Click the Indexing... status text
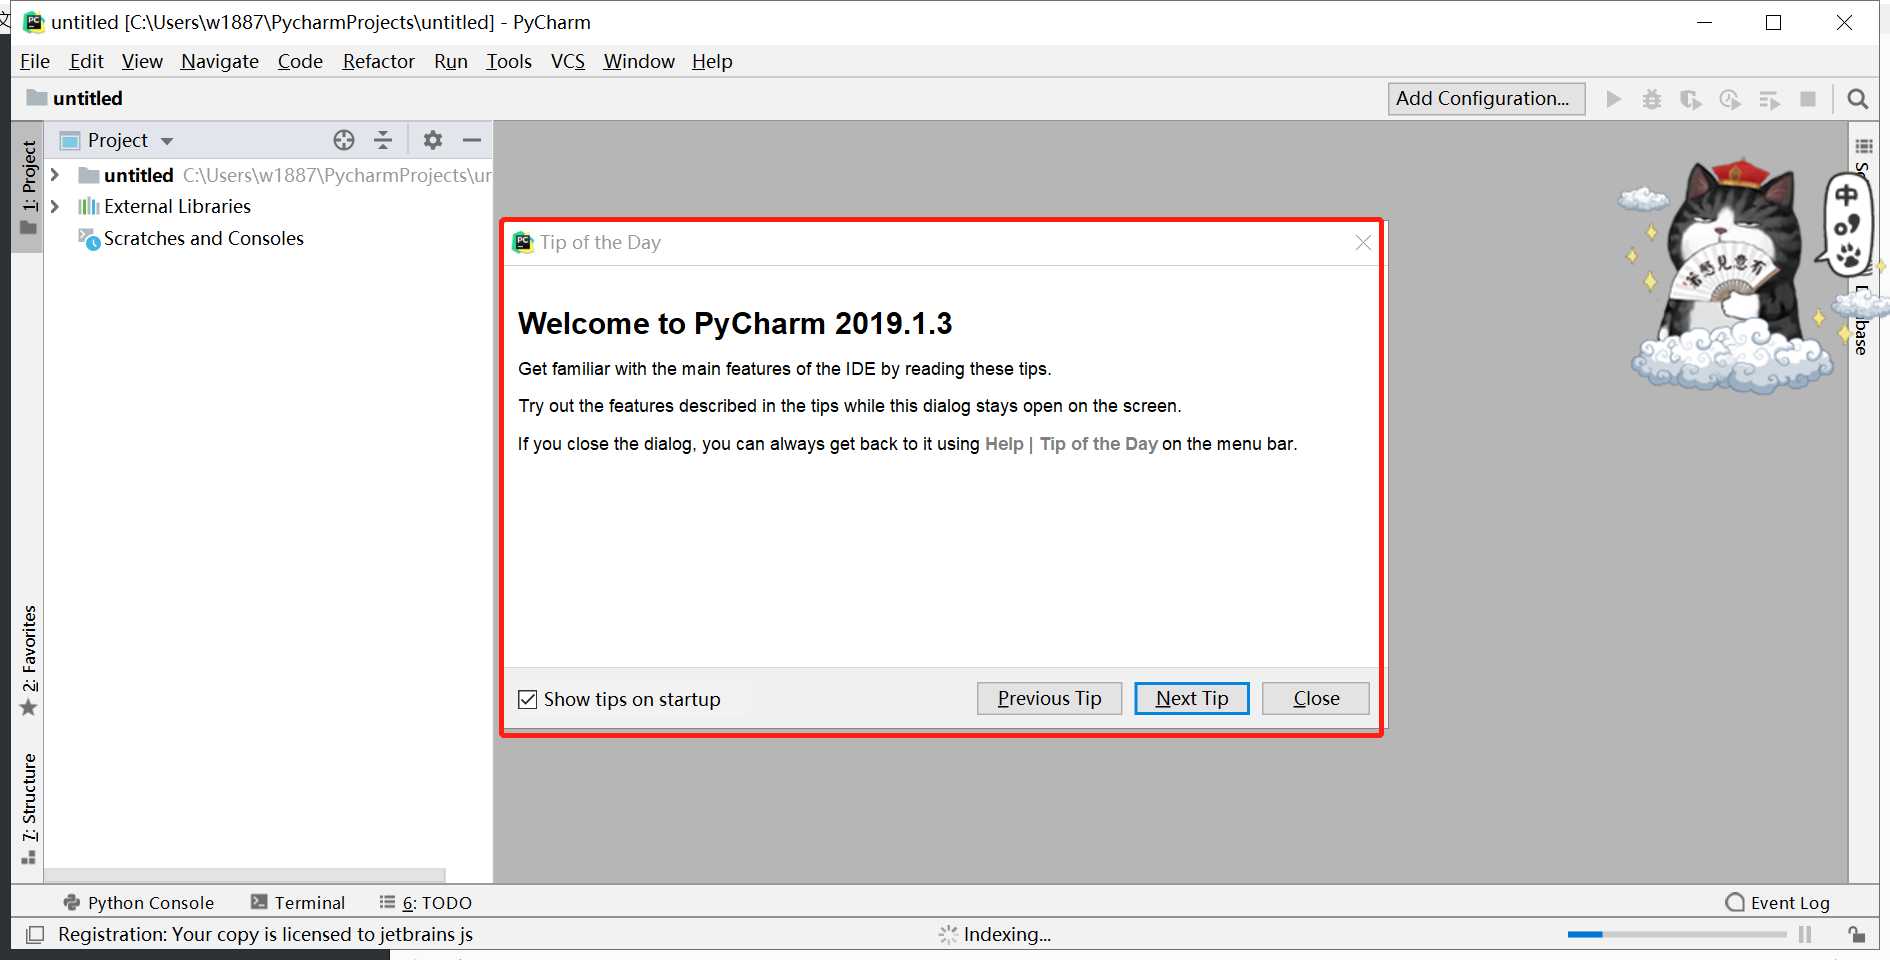The width and height of the screenshot is (1890, 960). click(x=1007, y=934)
